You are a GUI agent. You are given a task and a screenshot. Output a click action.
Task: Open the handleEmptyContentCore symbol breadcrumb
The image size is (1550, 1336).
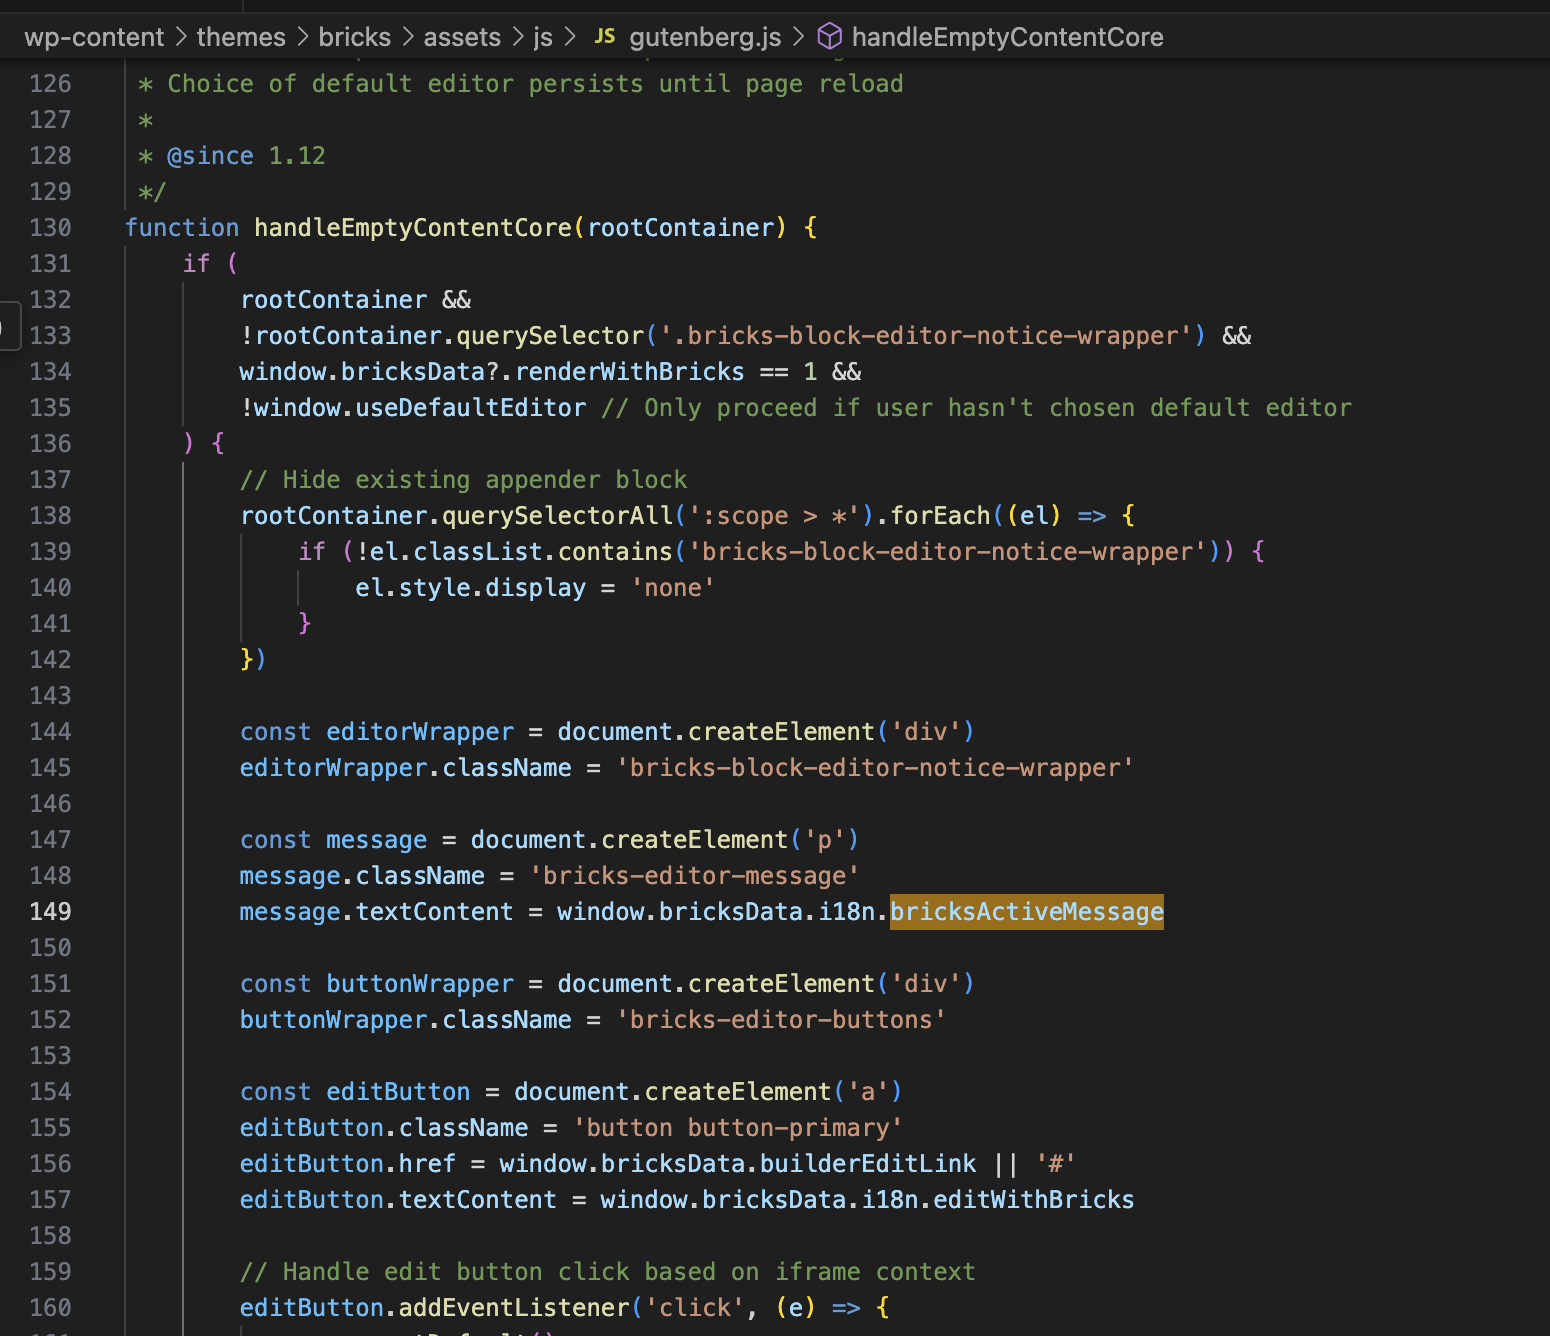point(1007,37)
